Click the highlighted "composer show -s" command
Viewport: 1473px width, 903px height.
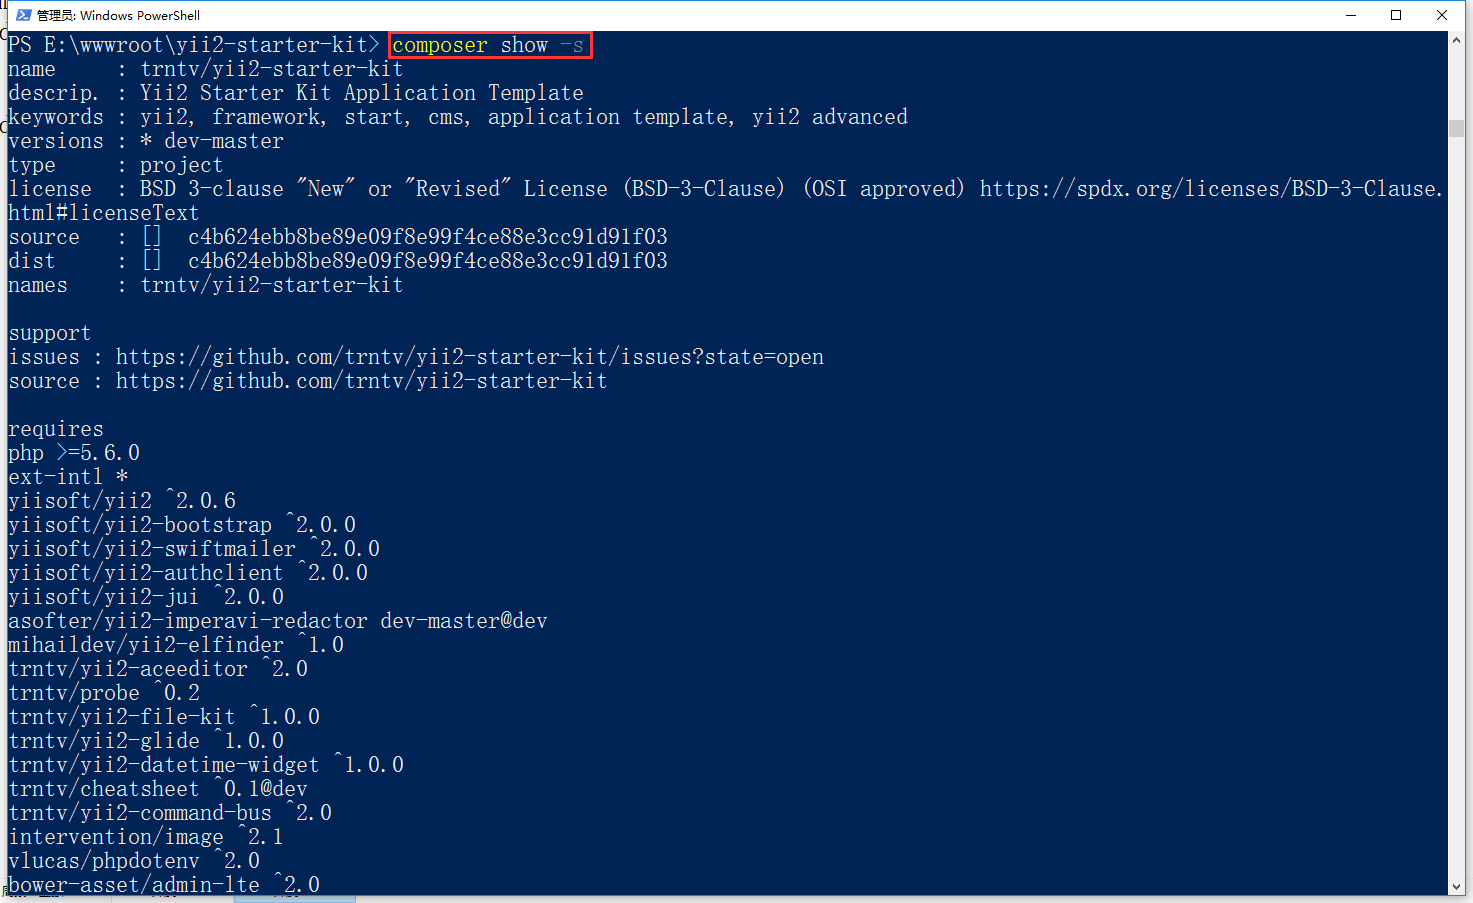coord(489,45)
